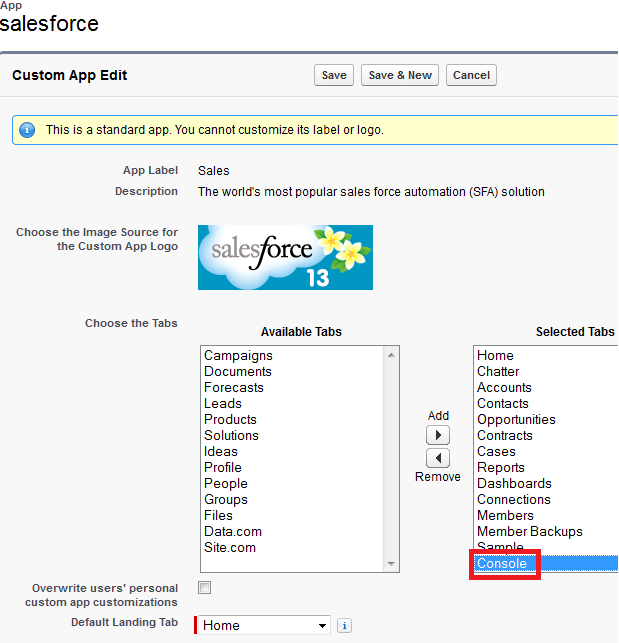This screenshot has height=643, width=619.
Task: Click the Save & New button
Action: (x=400, y=75)
